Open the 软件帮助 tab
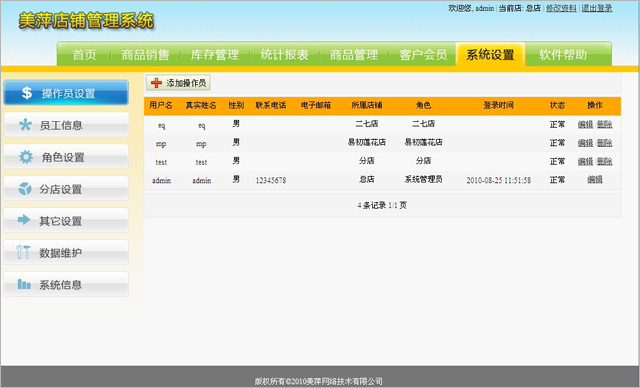This screenshot has width=640, height=388. coord(563,55)
